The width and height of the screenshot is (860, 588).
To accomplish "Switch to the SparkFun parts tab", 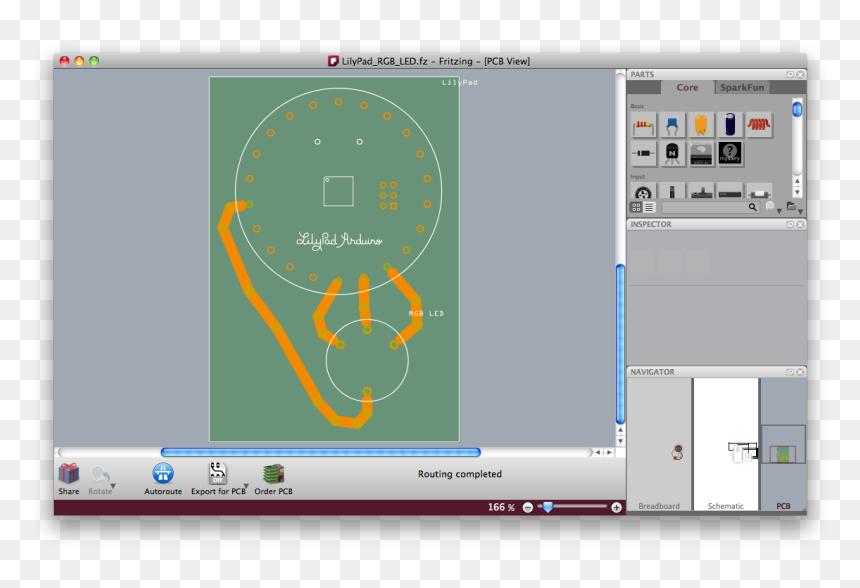I will tap(742, 87).
